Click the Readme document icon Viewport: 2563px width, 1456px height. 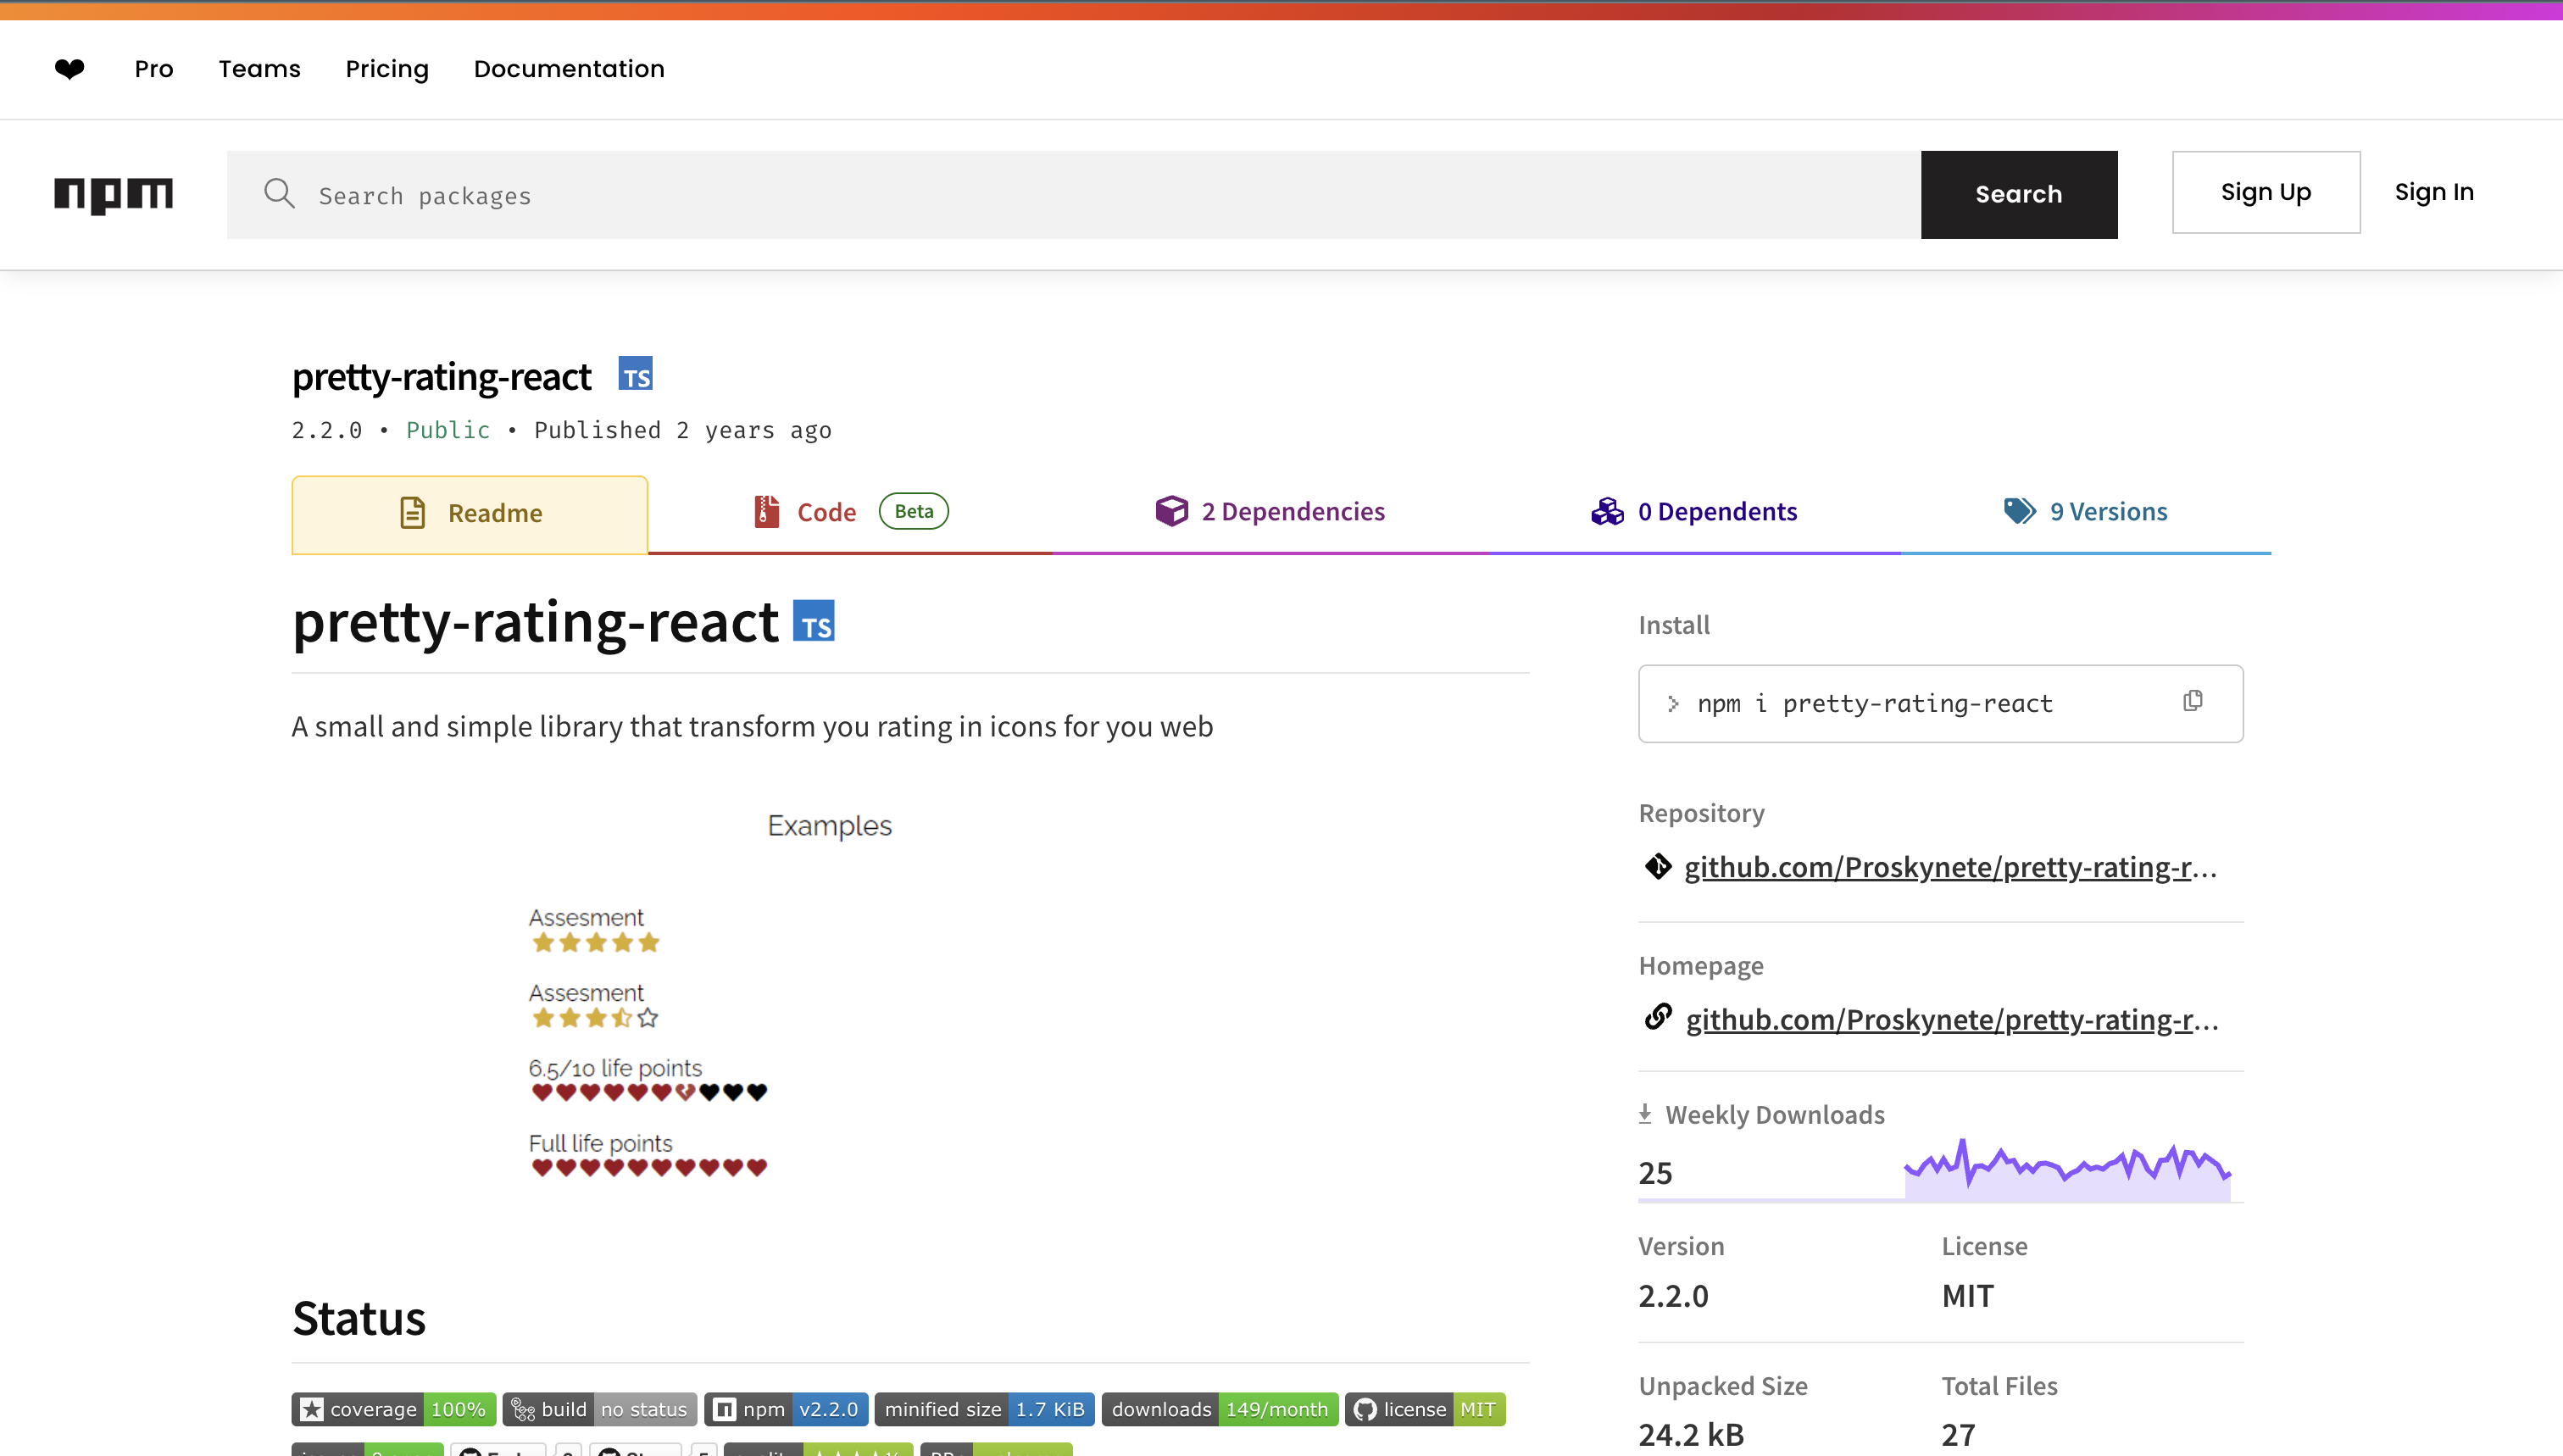(412, 513)
